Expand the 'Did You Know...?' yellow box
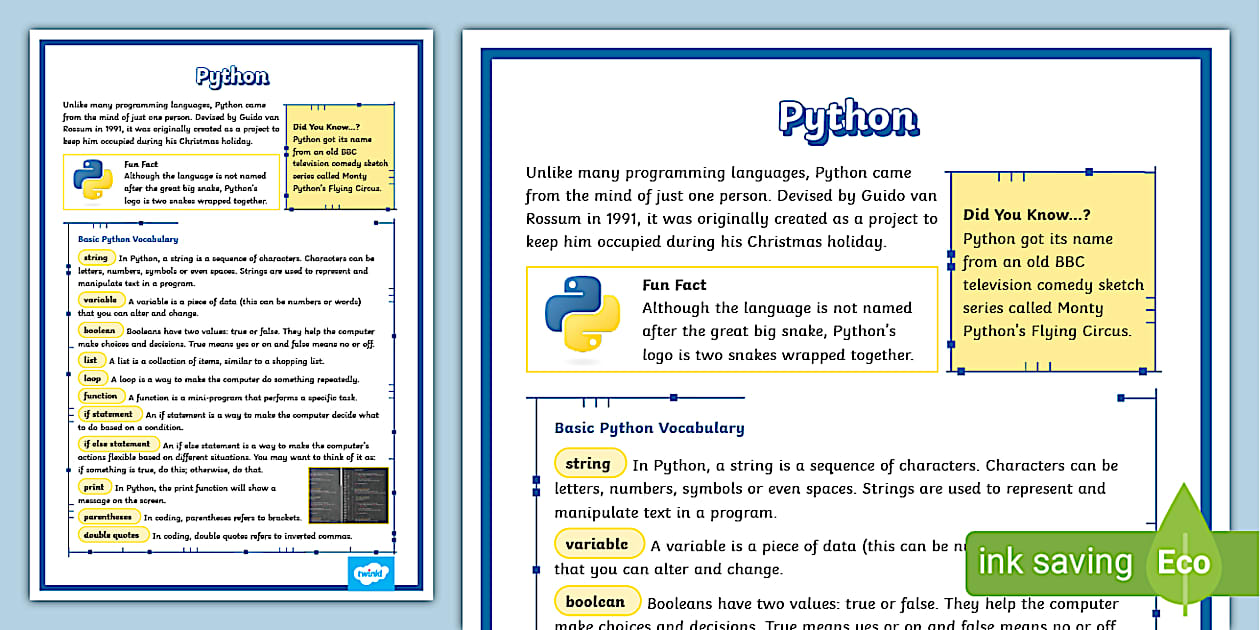The width and height of the screenshot is (1260, 630). pos(1052,270)
